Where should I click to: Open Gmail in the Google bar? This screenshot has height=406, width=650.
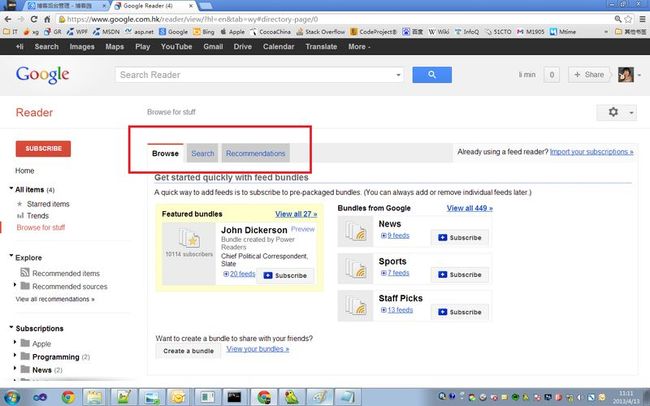click(x=213, y=46)
